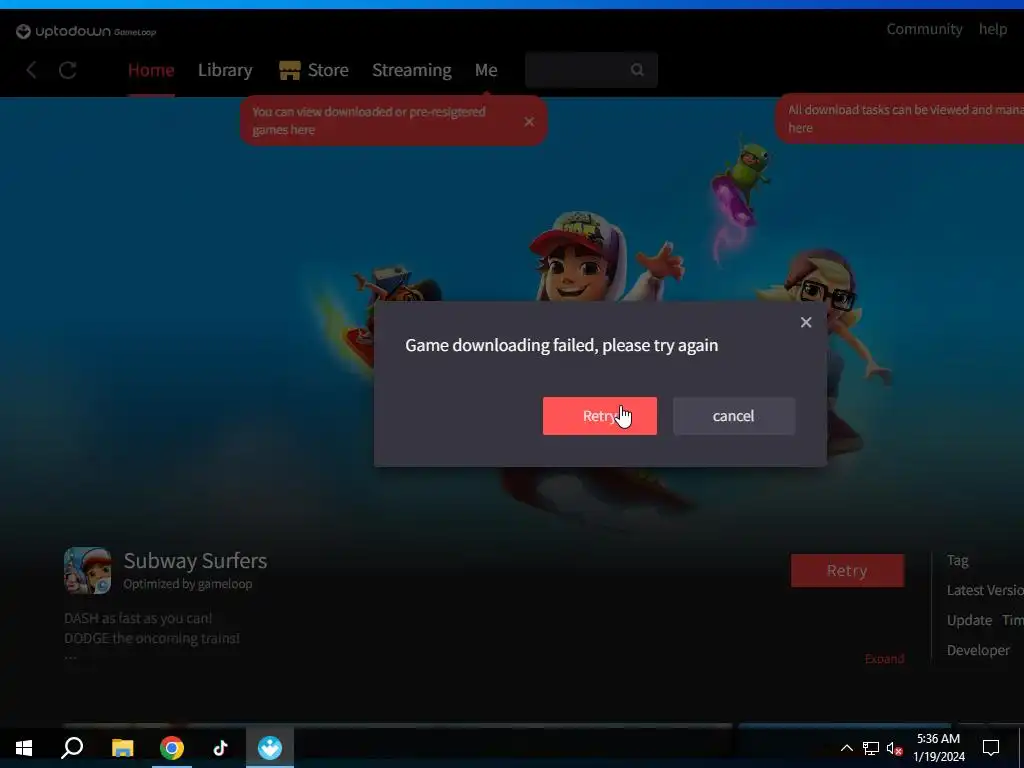Open the notification center icon

[x=991, y=748]
